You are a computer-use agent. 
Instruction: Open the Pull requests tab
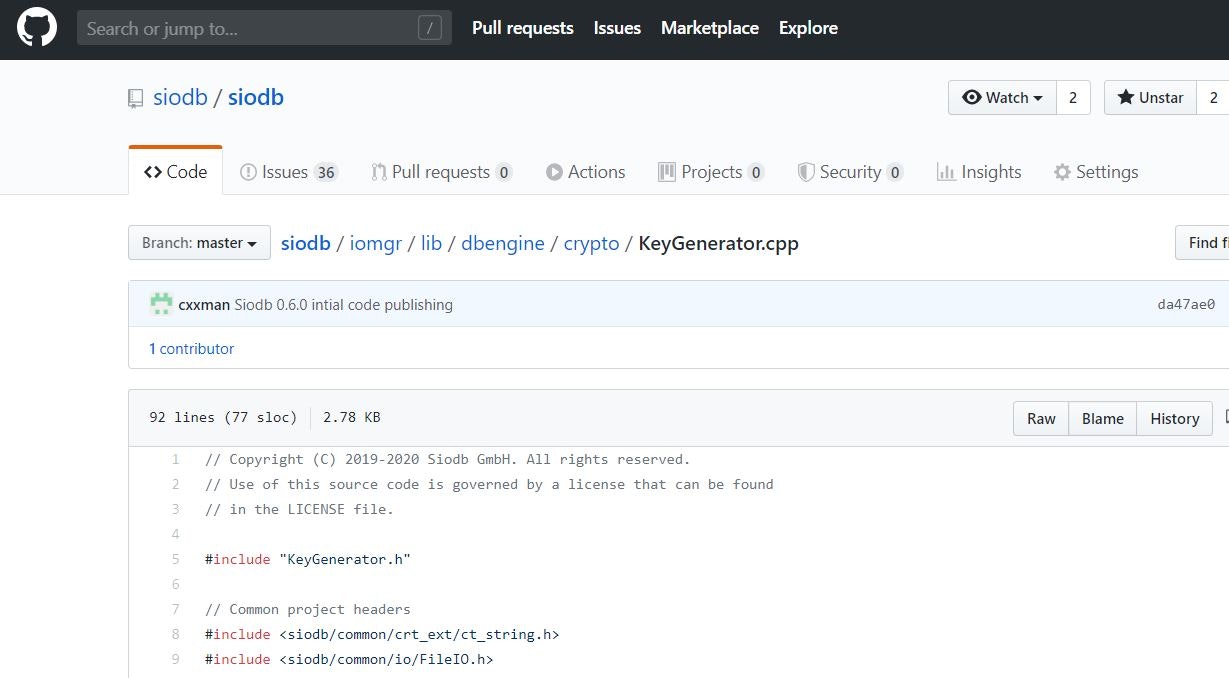coord(441,171)
